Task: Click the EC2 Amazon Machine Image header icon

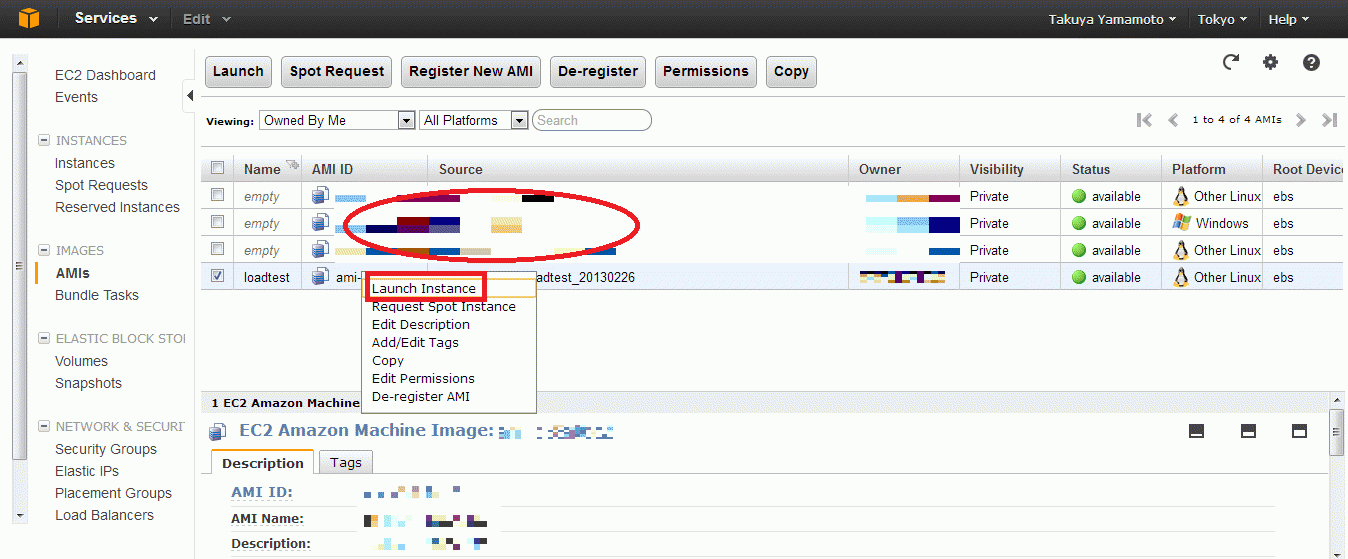Action: (x=218, y=432)
